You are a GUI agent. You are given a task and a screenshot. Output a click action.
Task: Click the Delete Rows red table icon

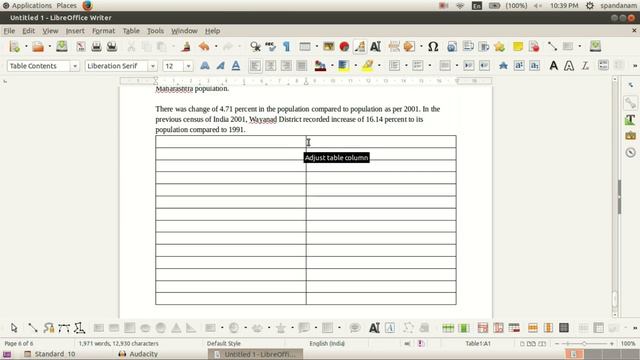pos(483,328)
